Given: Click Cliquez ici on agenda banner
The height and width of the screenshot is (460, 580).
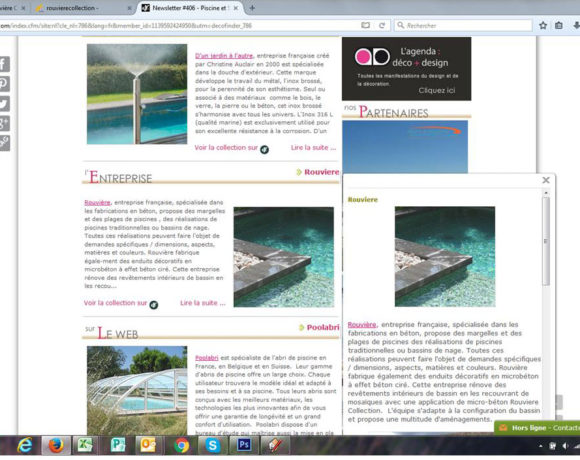Looking at the screenshot, I should (436, 90).
